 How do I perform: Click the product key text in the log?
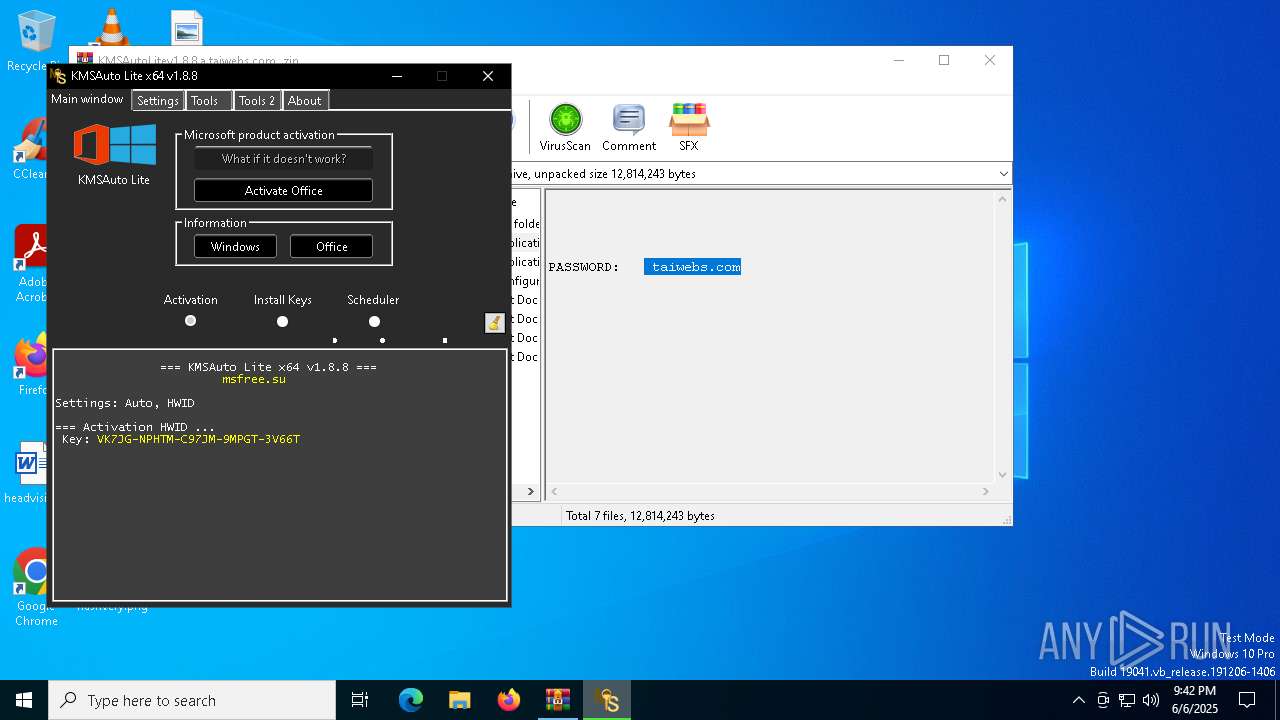[x=198, y=439]
